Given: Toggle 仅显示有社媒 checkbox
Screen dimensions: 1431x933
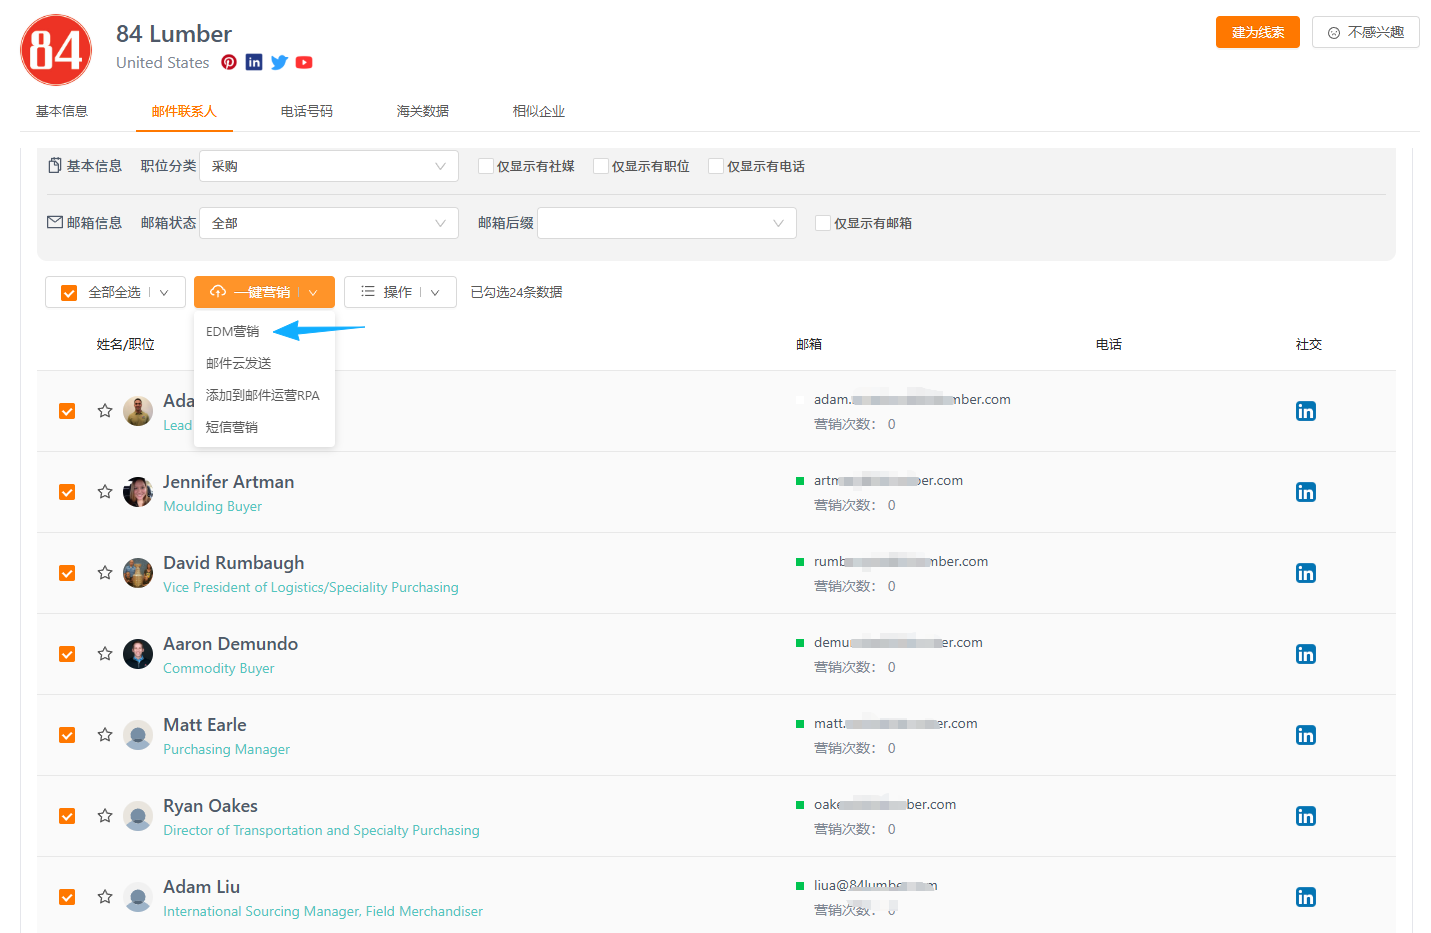Looking at the screenshot, I should coord(486,166).
